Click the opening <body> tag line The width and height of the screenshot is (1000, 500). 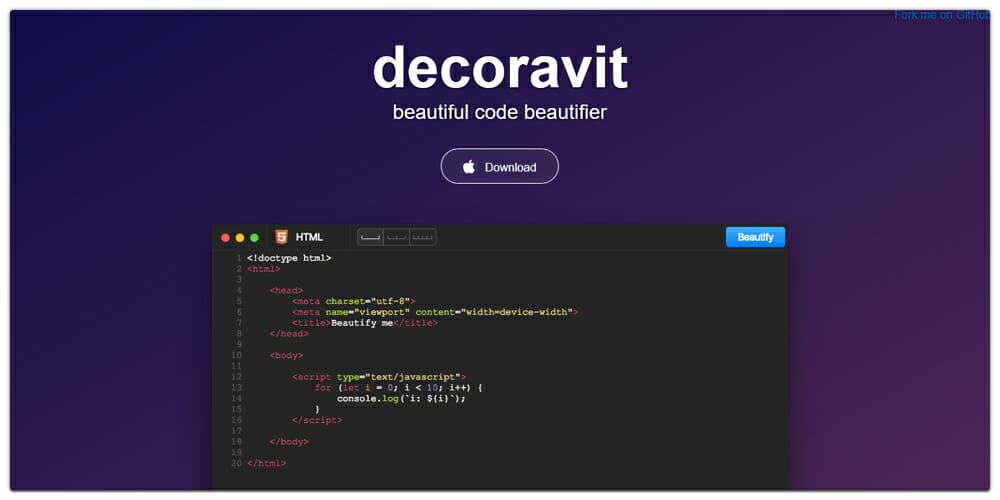(286, 355)
